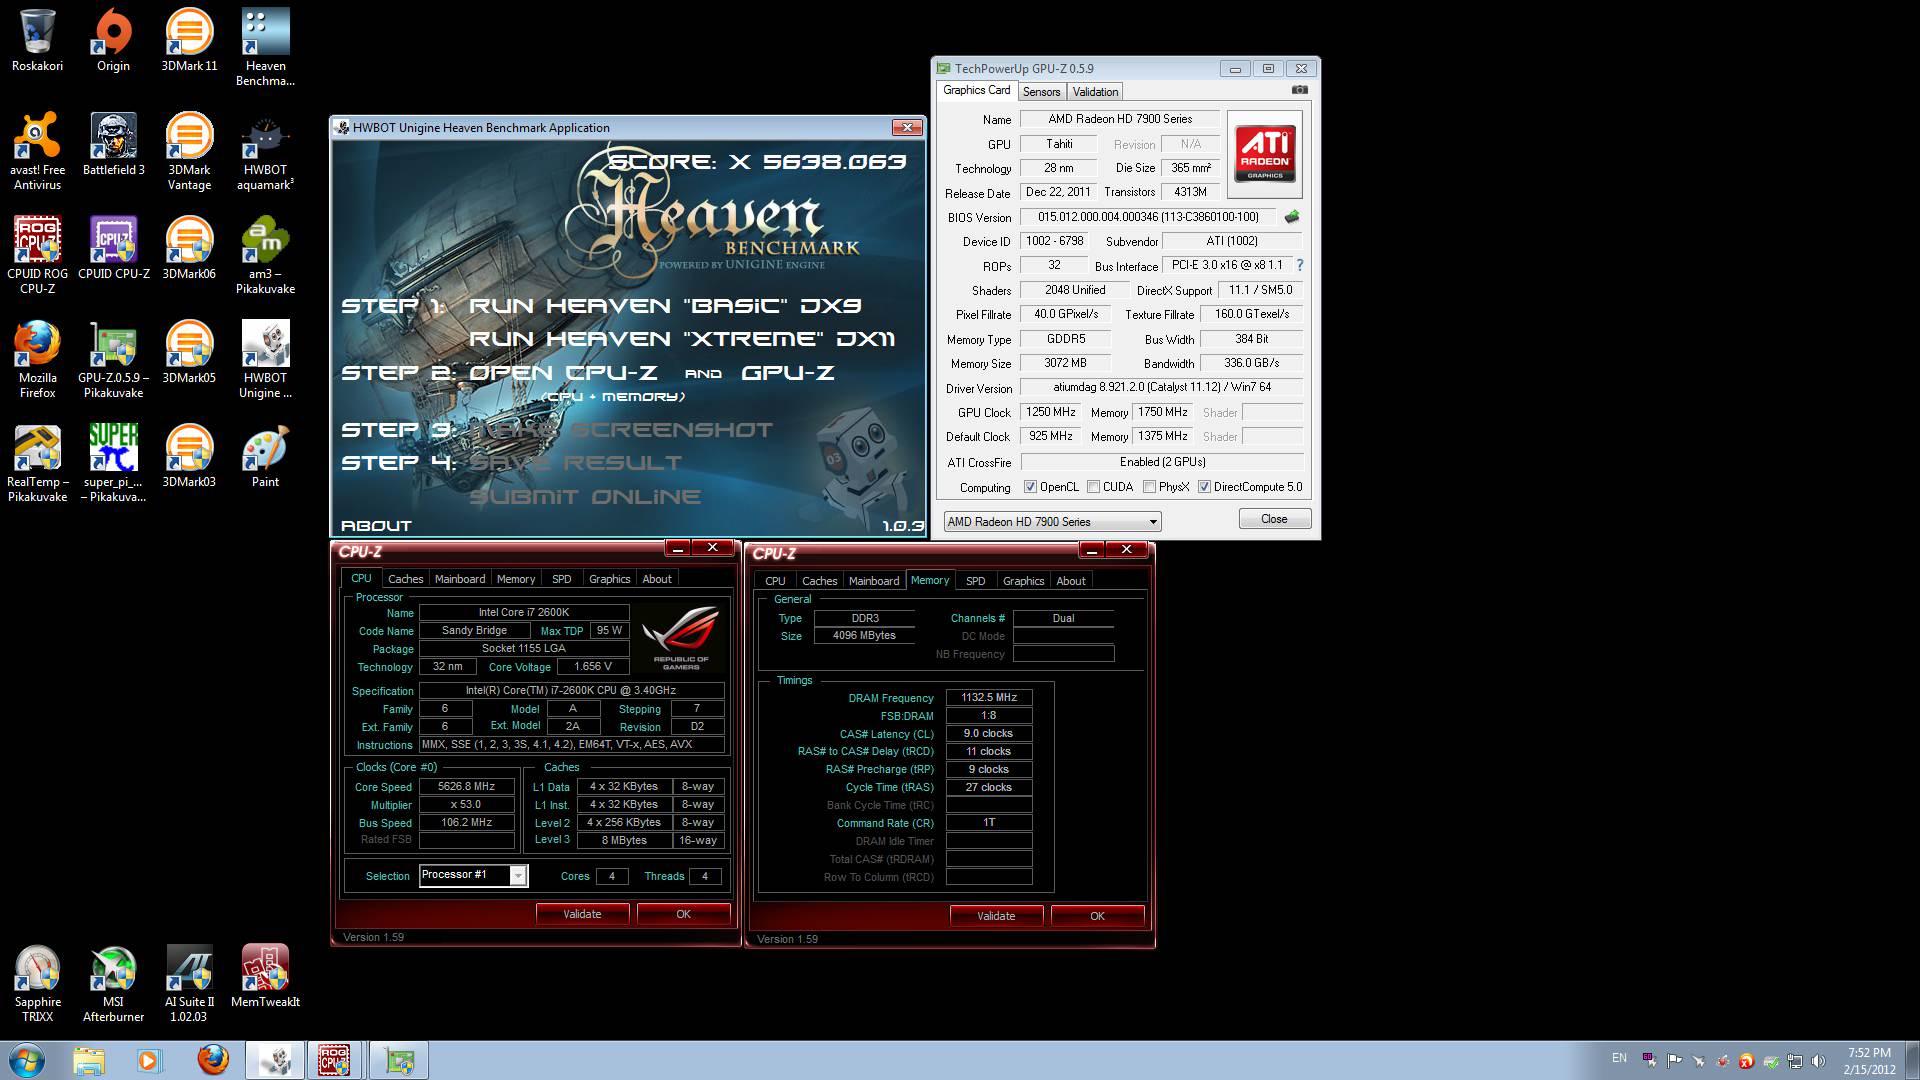This screenshot has height=1080, width=1920.
Task: Click the GPU Clock 1250 MHz field
Action: 1052,412
